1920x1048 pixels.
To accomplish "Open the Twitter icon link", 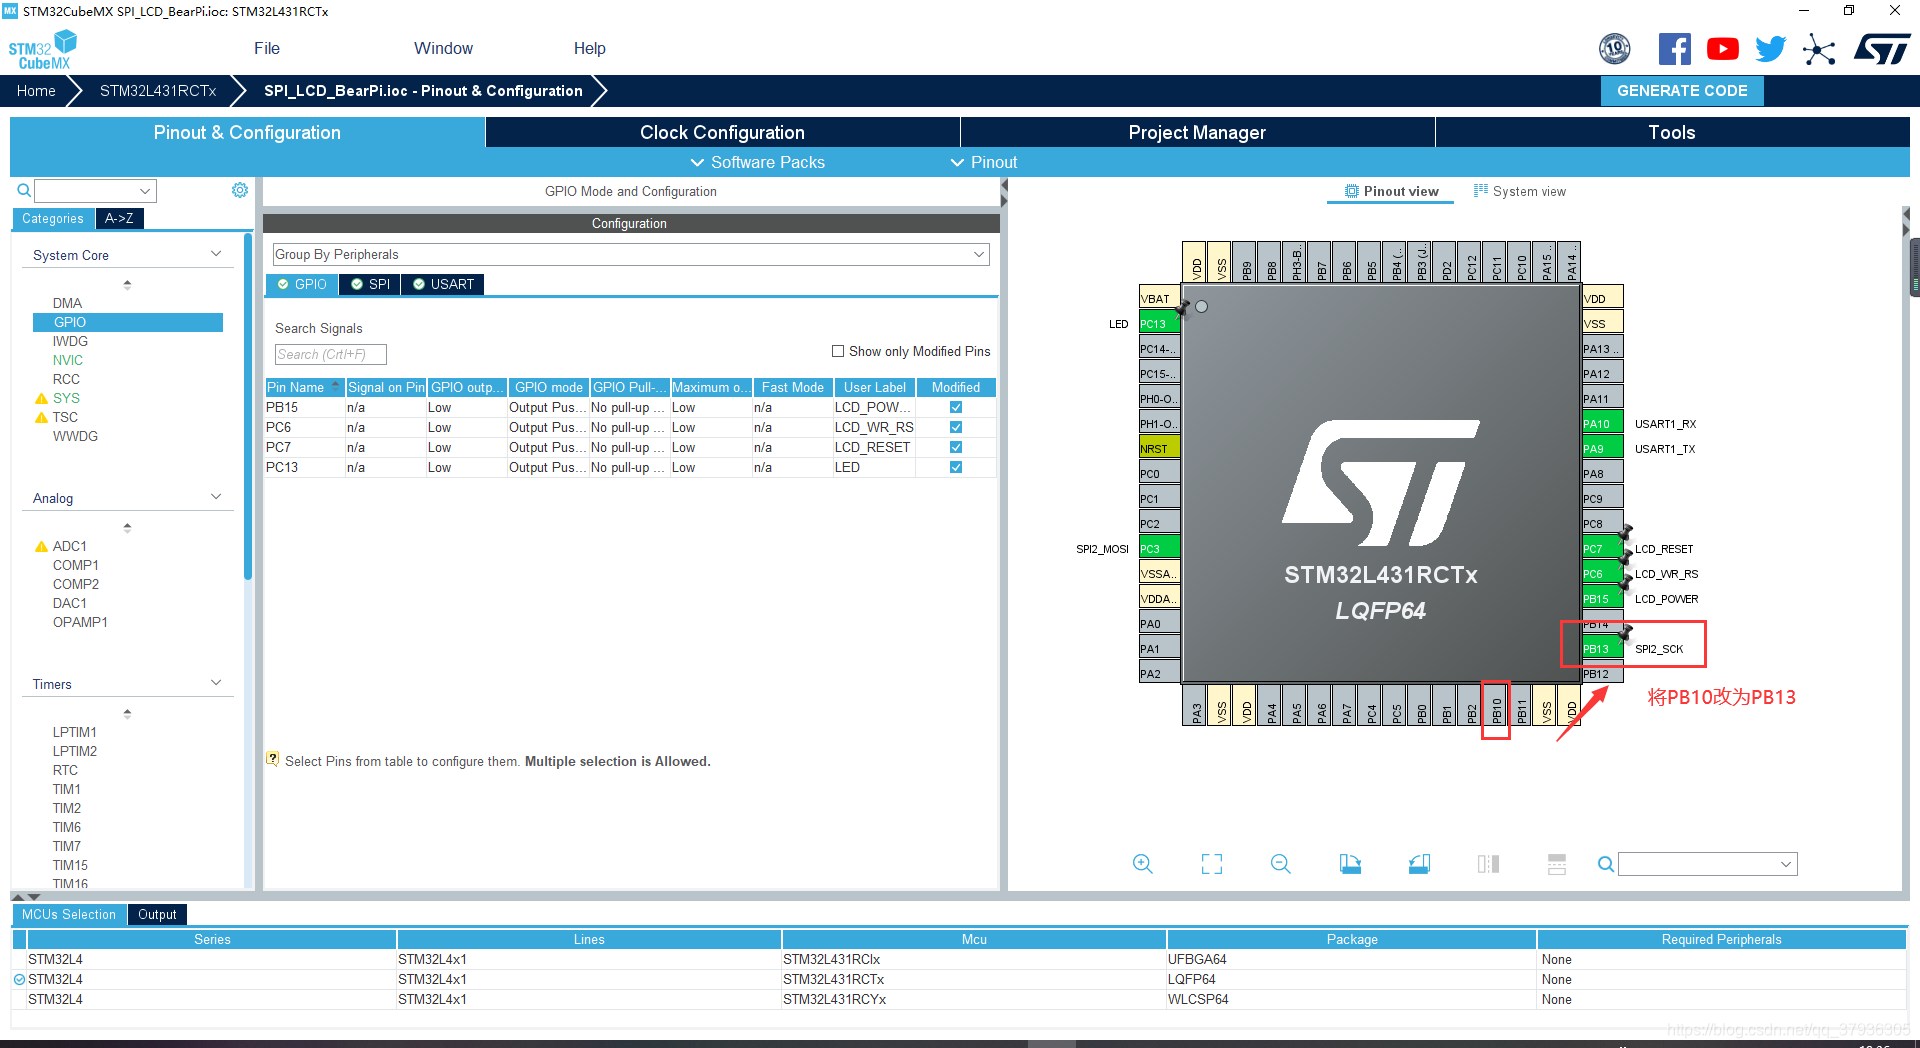I will pyautogui.click(x=1770, y=49).
